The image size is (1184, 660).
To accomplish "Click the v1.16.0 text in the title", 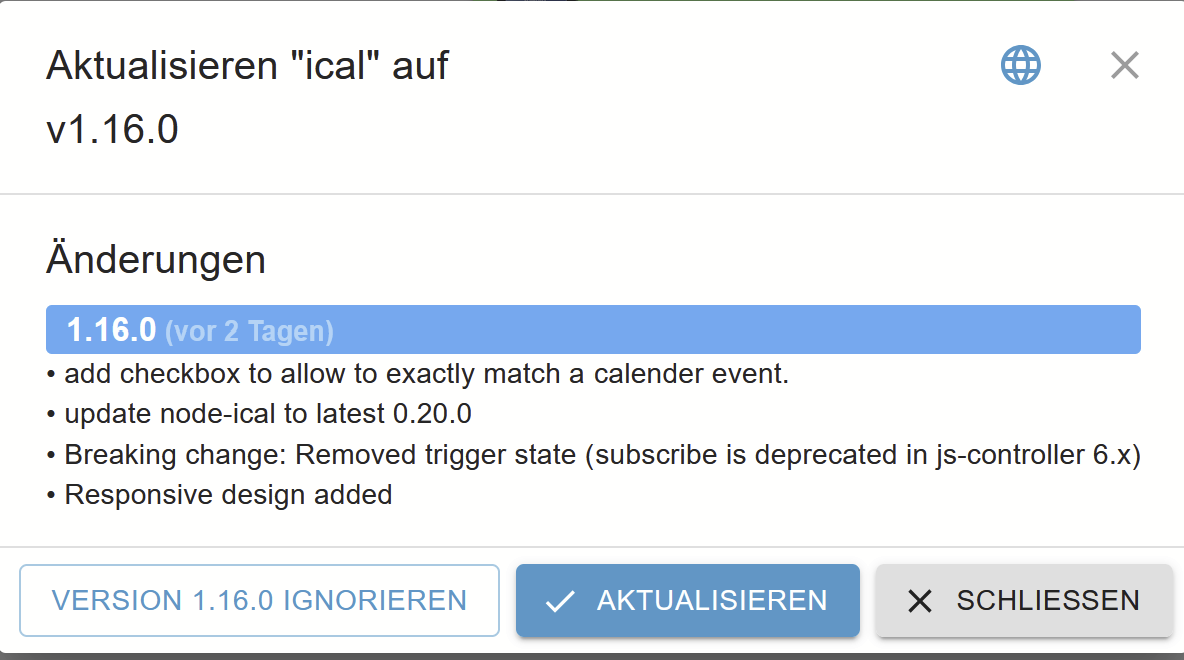I will point(112,129).
